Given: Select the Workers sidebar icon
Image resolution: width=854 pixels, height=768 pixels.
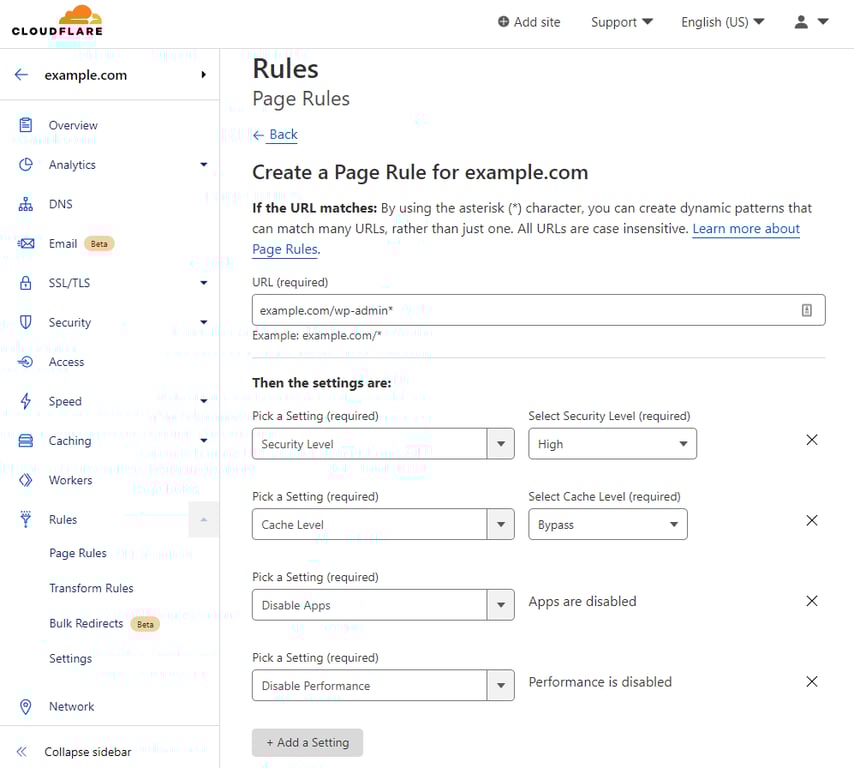Looking at the screenshot, I should pyautogui.click(x=27, y=480).
